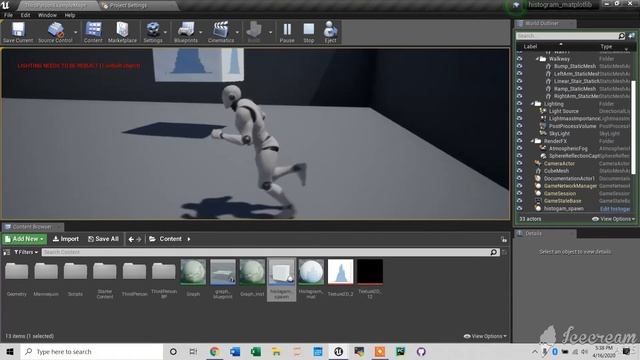Image resolution: width=640 pixels, height=360 pixels.
Task: Click the World Outliner search magnifier
Action: click(x=621, y=36)
